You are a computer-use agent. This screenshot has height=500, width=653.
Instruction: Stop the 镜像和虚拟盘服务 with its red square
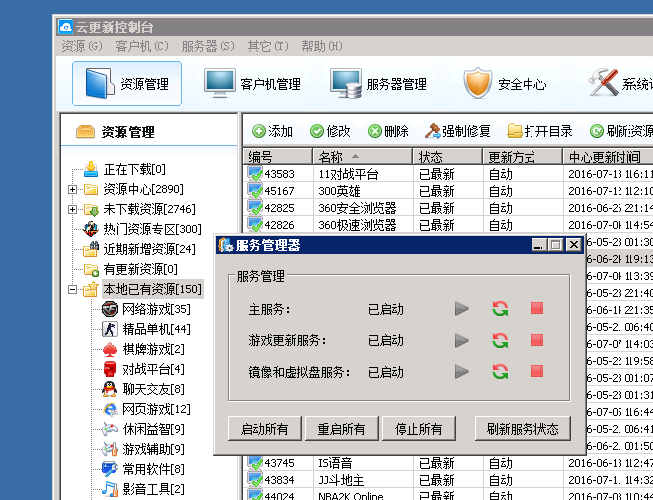coord(536,371)
